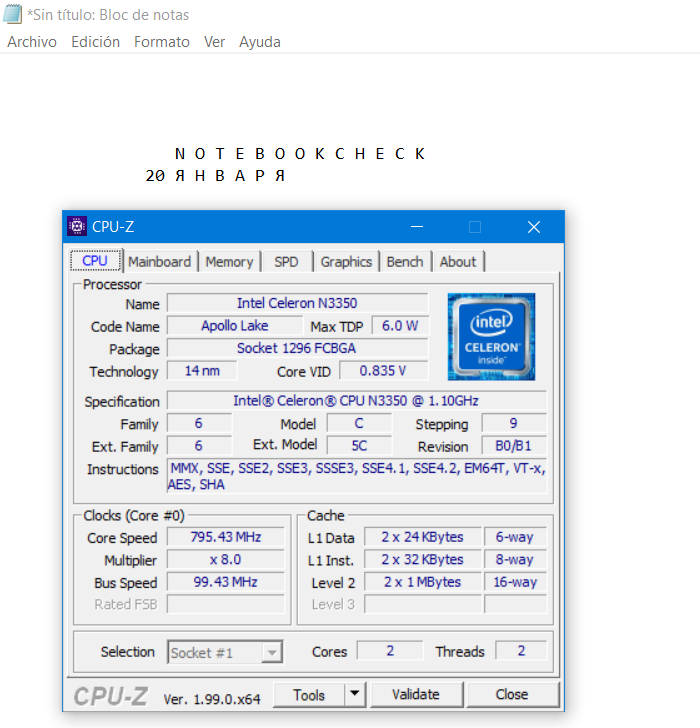Click the Notepad app icon in title bar

[x=12, y=14]
